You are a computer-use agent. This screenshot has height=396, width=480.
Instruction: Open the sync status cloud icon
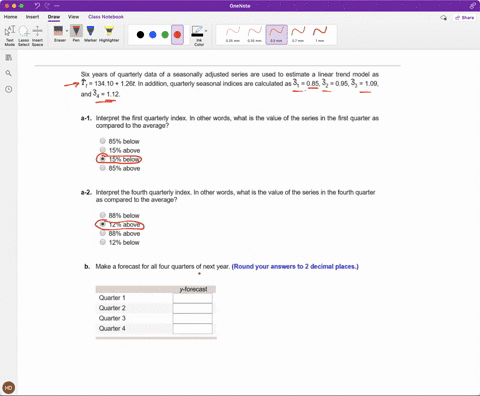[443, 18]
